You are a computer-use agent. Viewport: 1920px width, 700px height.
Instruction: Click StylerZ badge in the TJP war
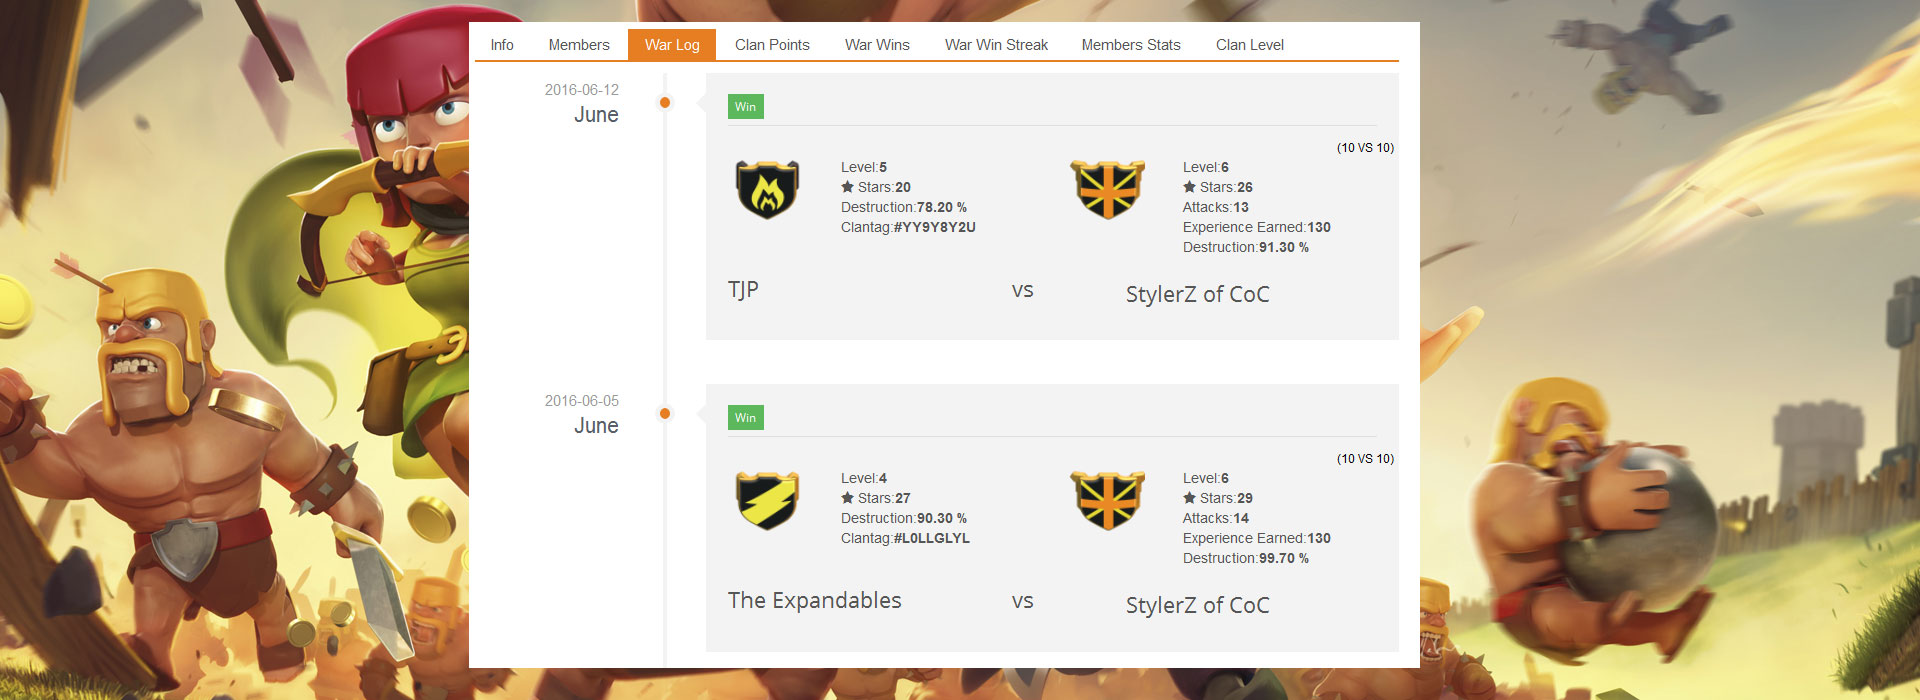coord(1108,190)
